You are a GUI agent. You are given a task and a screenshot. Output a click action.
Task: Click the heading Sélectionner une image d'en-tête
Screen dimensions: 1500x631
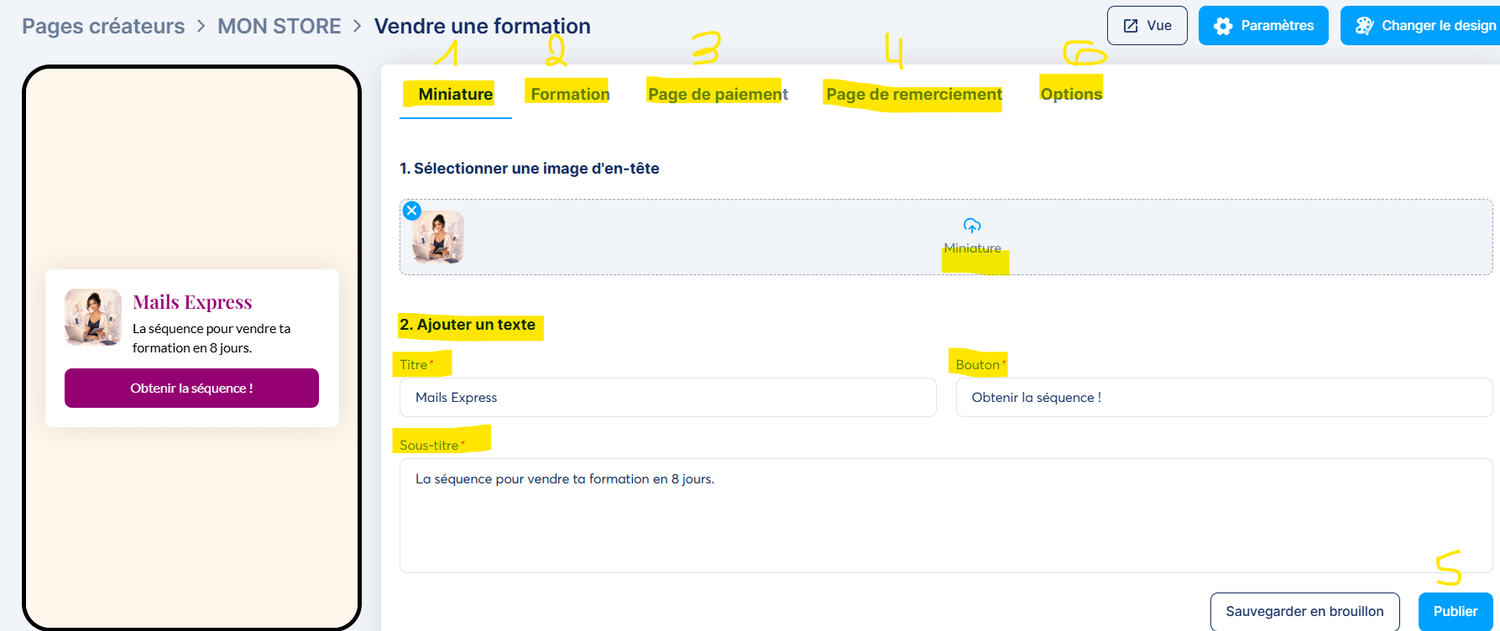tap(529, 169)
